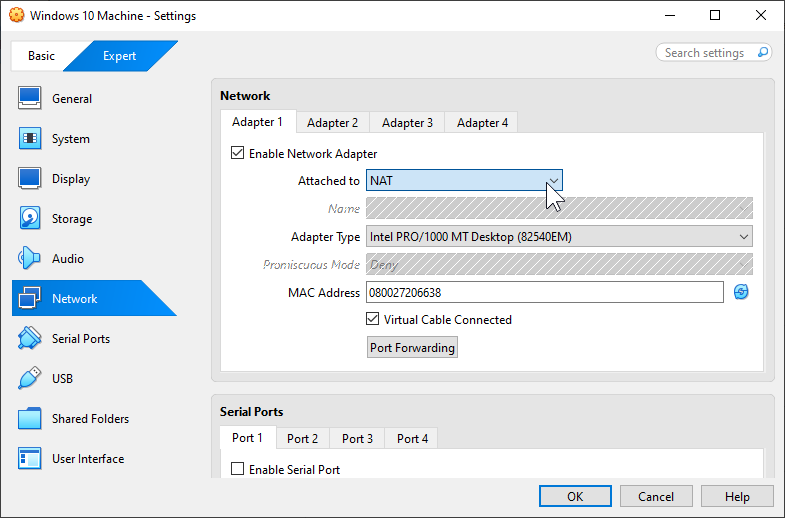Switch to the Adapter 2 tab
This screenshot has height=518, width=785.
pyautogui.click(x=332, y=123)
